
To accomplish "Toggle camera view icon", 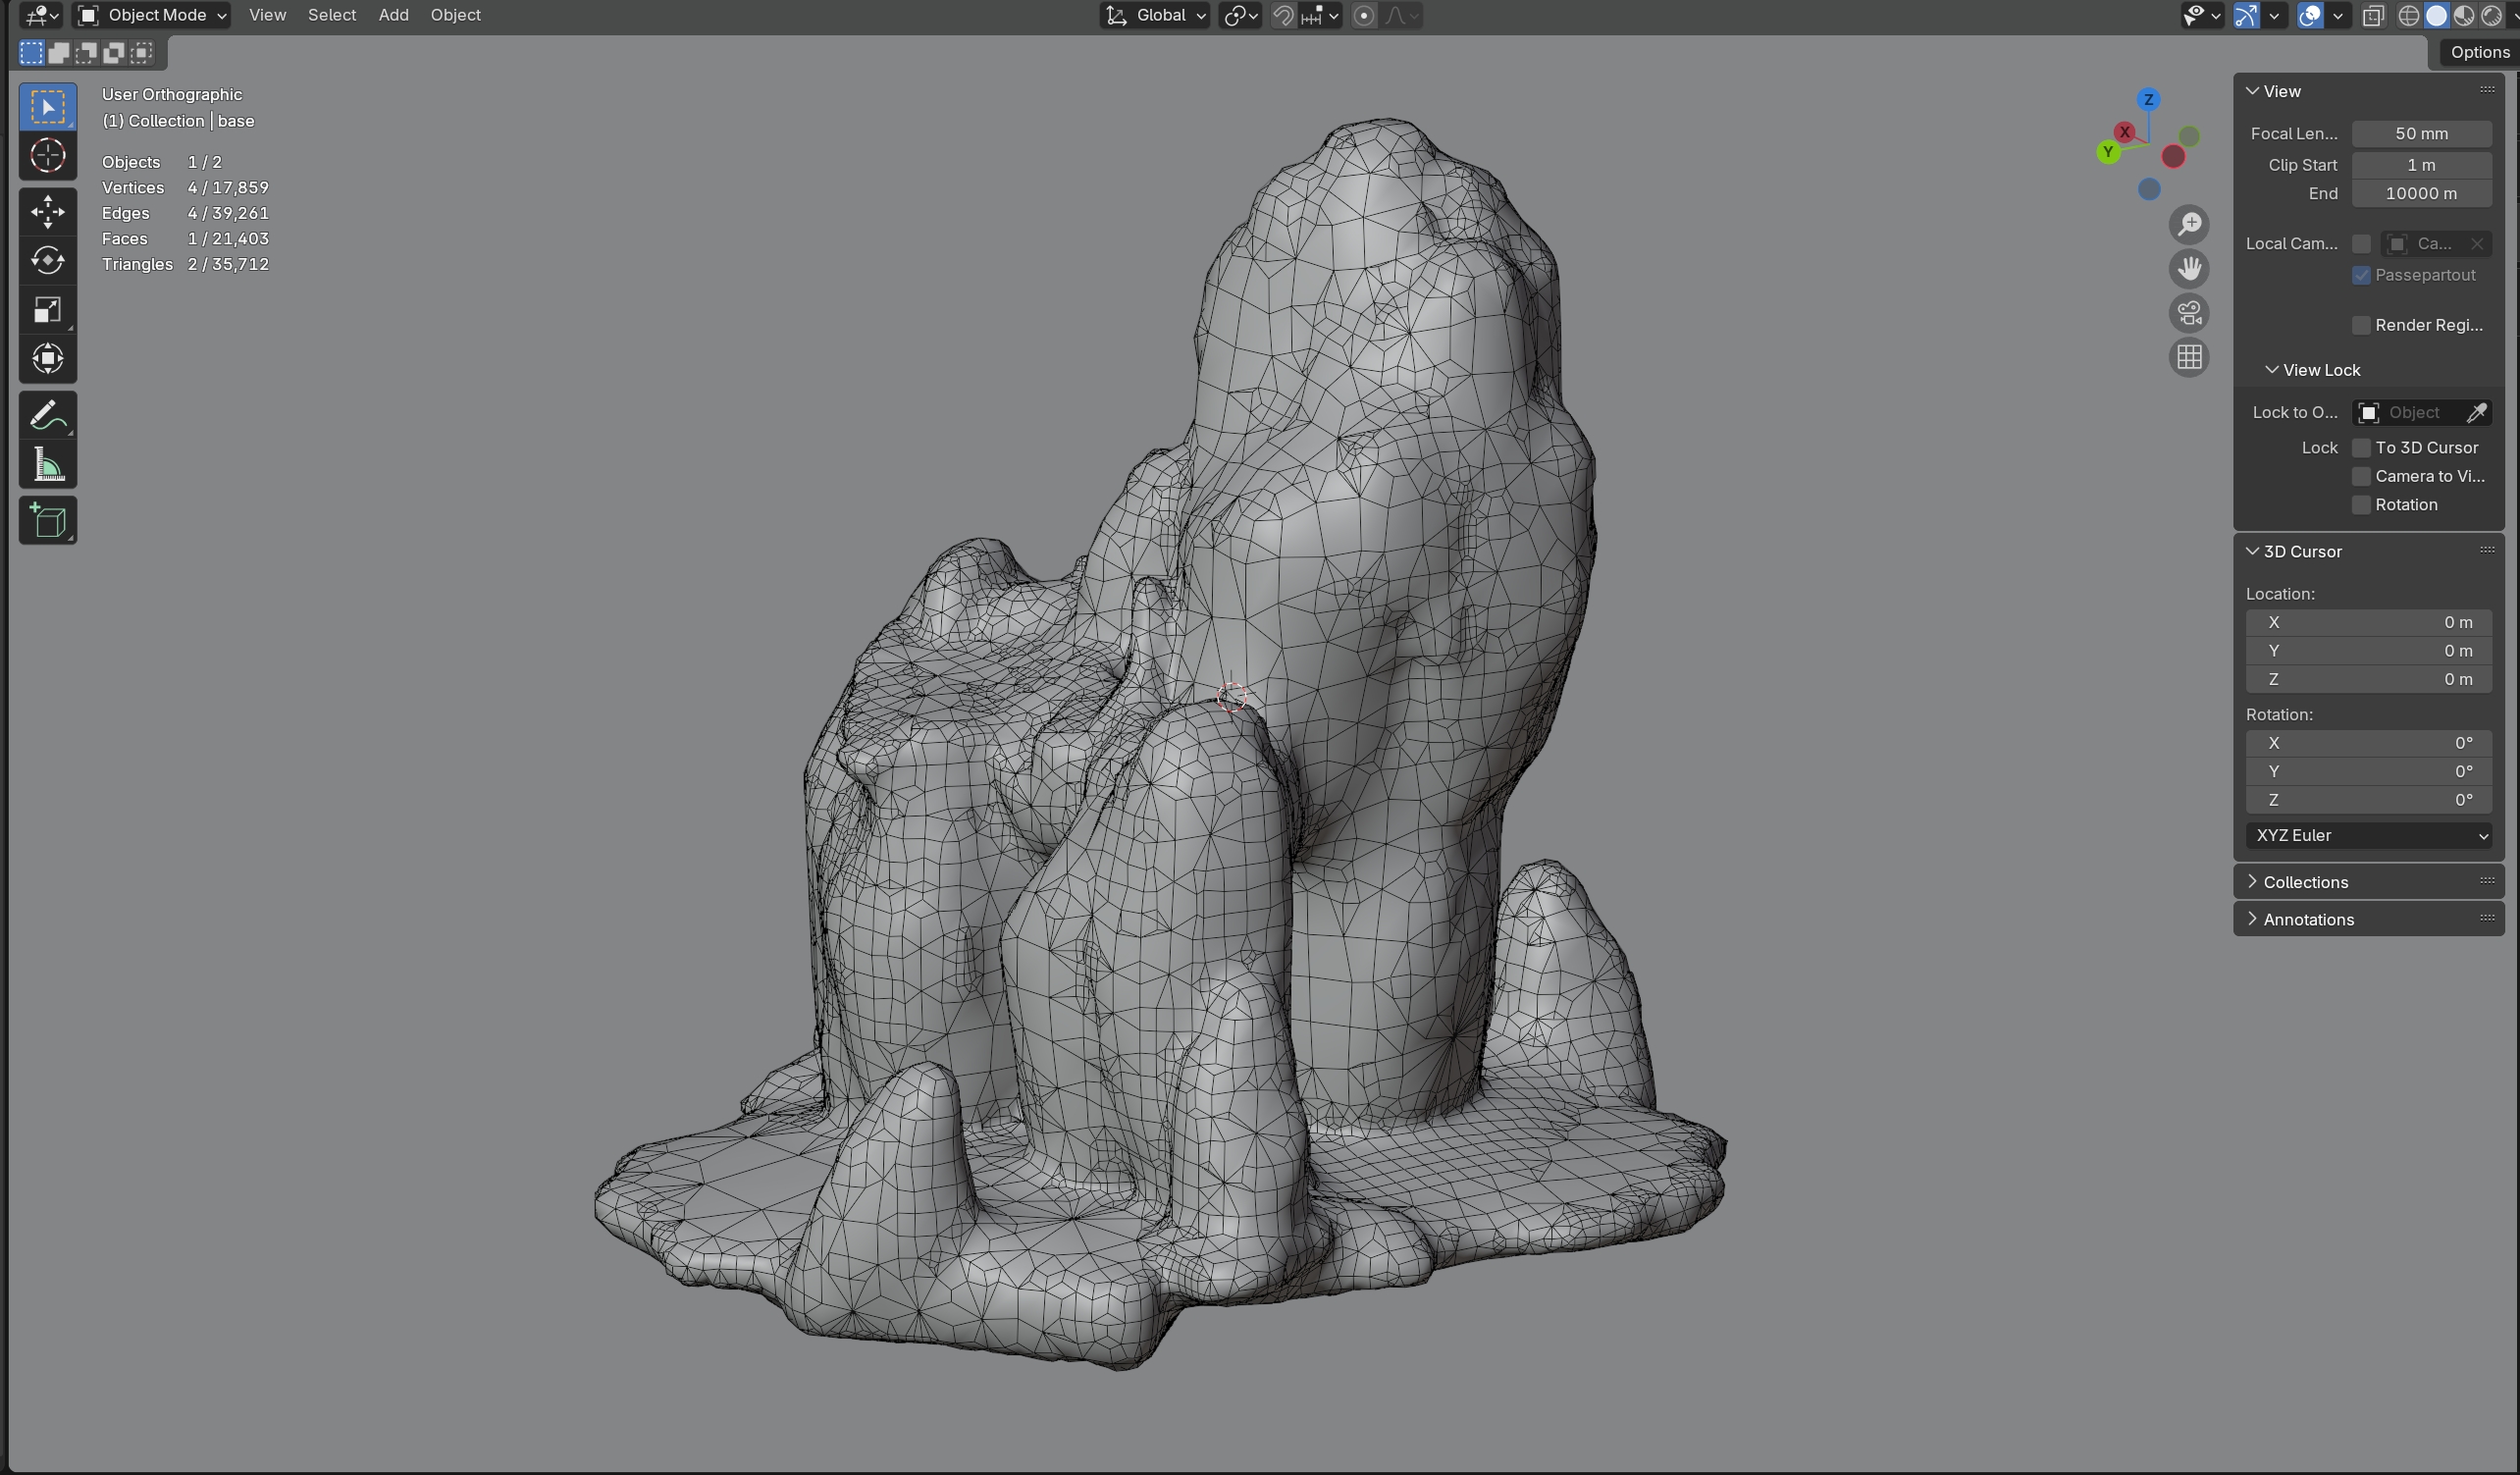I will [2189, 313].
